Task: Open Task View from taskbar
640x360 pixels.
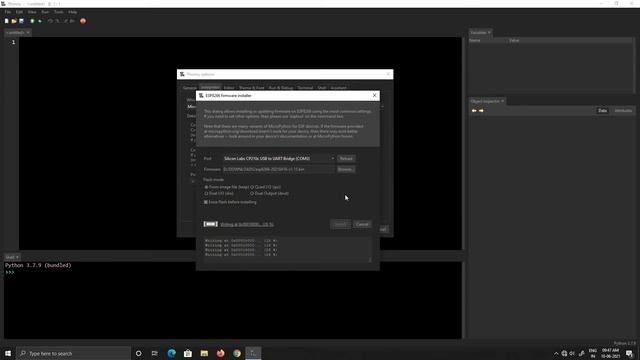Action: (155, 353)
